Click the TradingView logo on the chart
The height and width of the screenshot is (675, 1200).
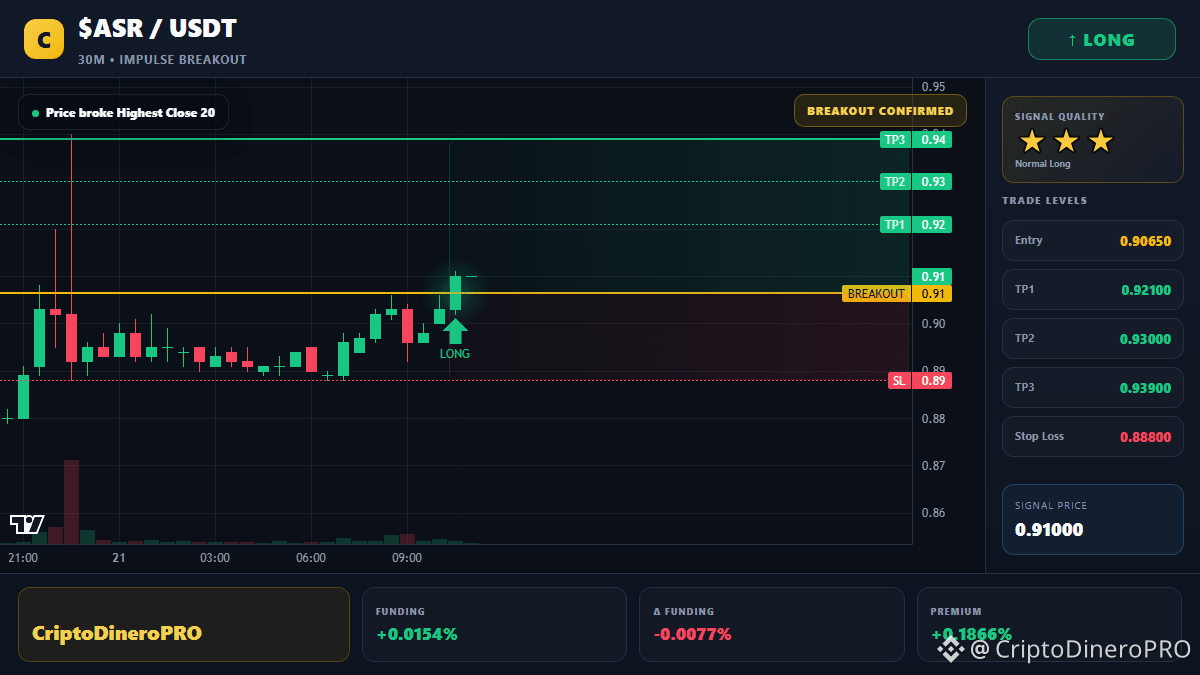pyautogui.click(x=27, y=524)
